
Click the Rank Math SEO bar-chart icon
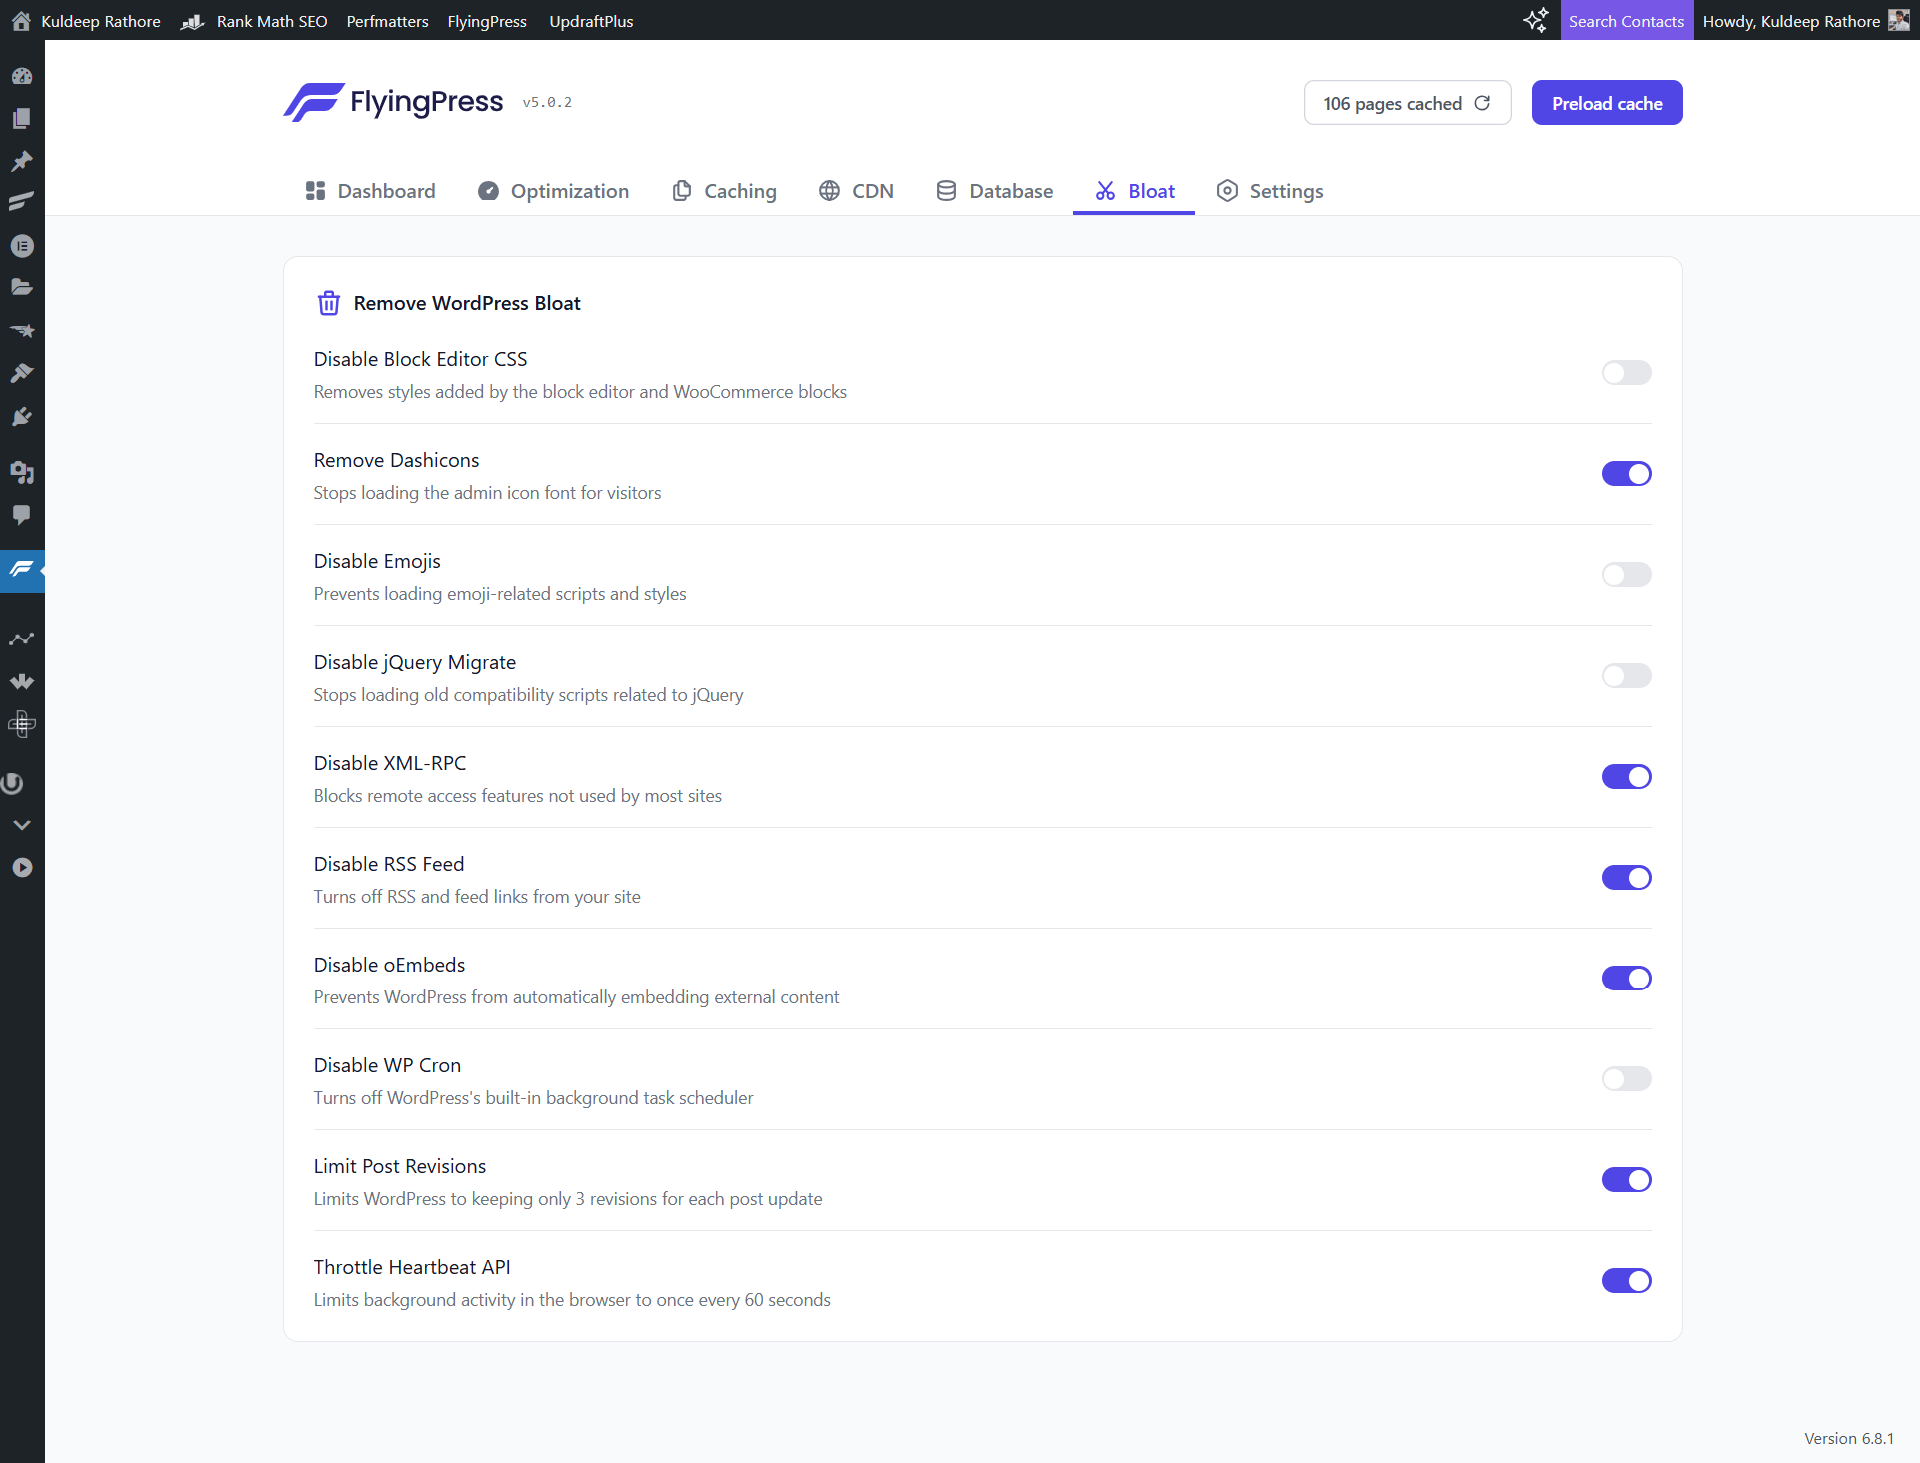pyautogui.click(x=193, y=21)
